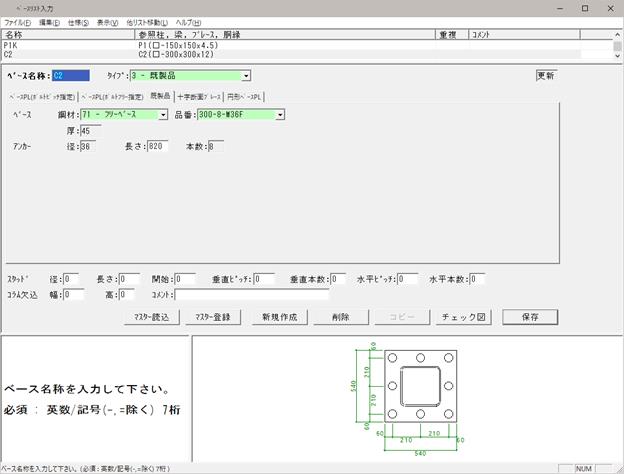Click the base plate drawing preview
This screenshot has height=474, width=624.
408,399
